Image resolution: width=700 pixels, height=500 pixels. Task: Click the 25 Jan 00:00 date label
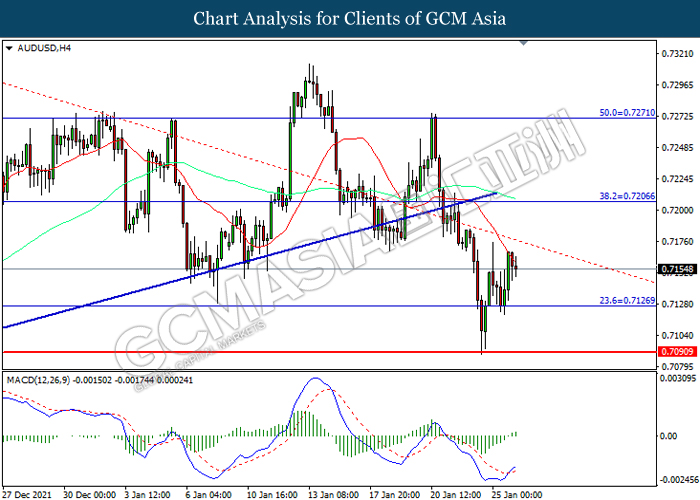pos(517,495)
